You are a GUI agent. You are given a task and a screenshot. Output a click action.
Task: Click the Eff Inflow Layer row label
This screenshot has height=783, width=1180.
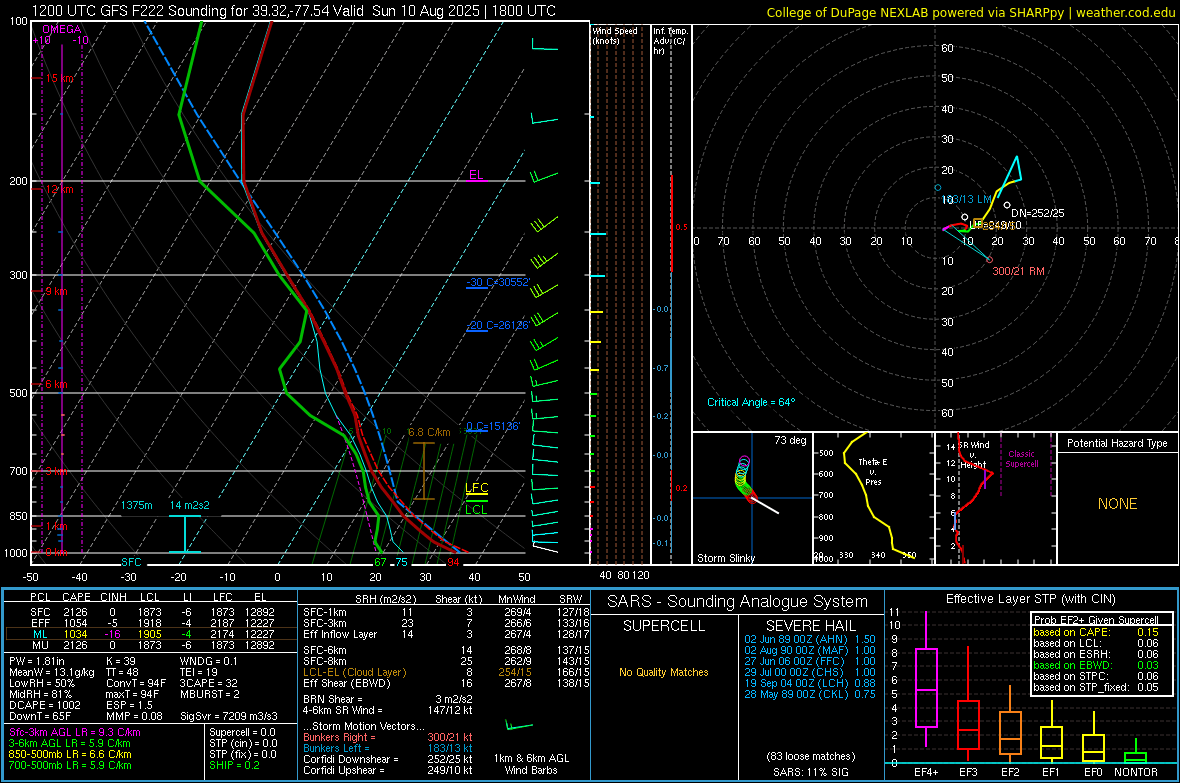339,634
